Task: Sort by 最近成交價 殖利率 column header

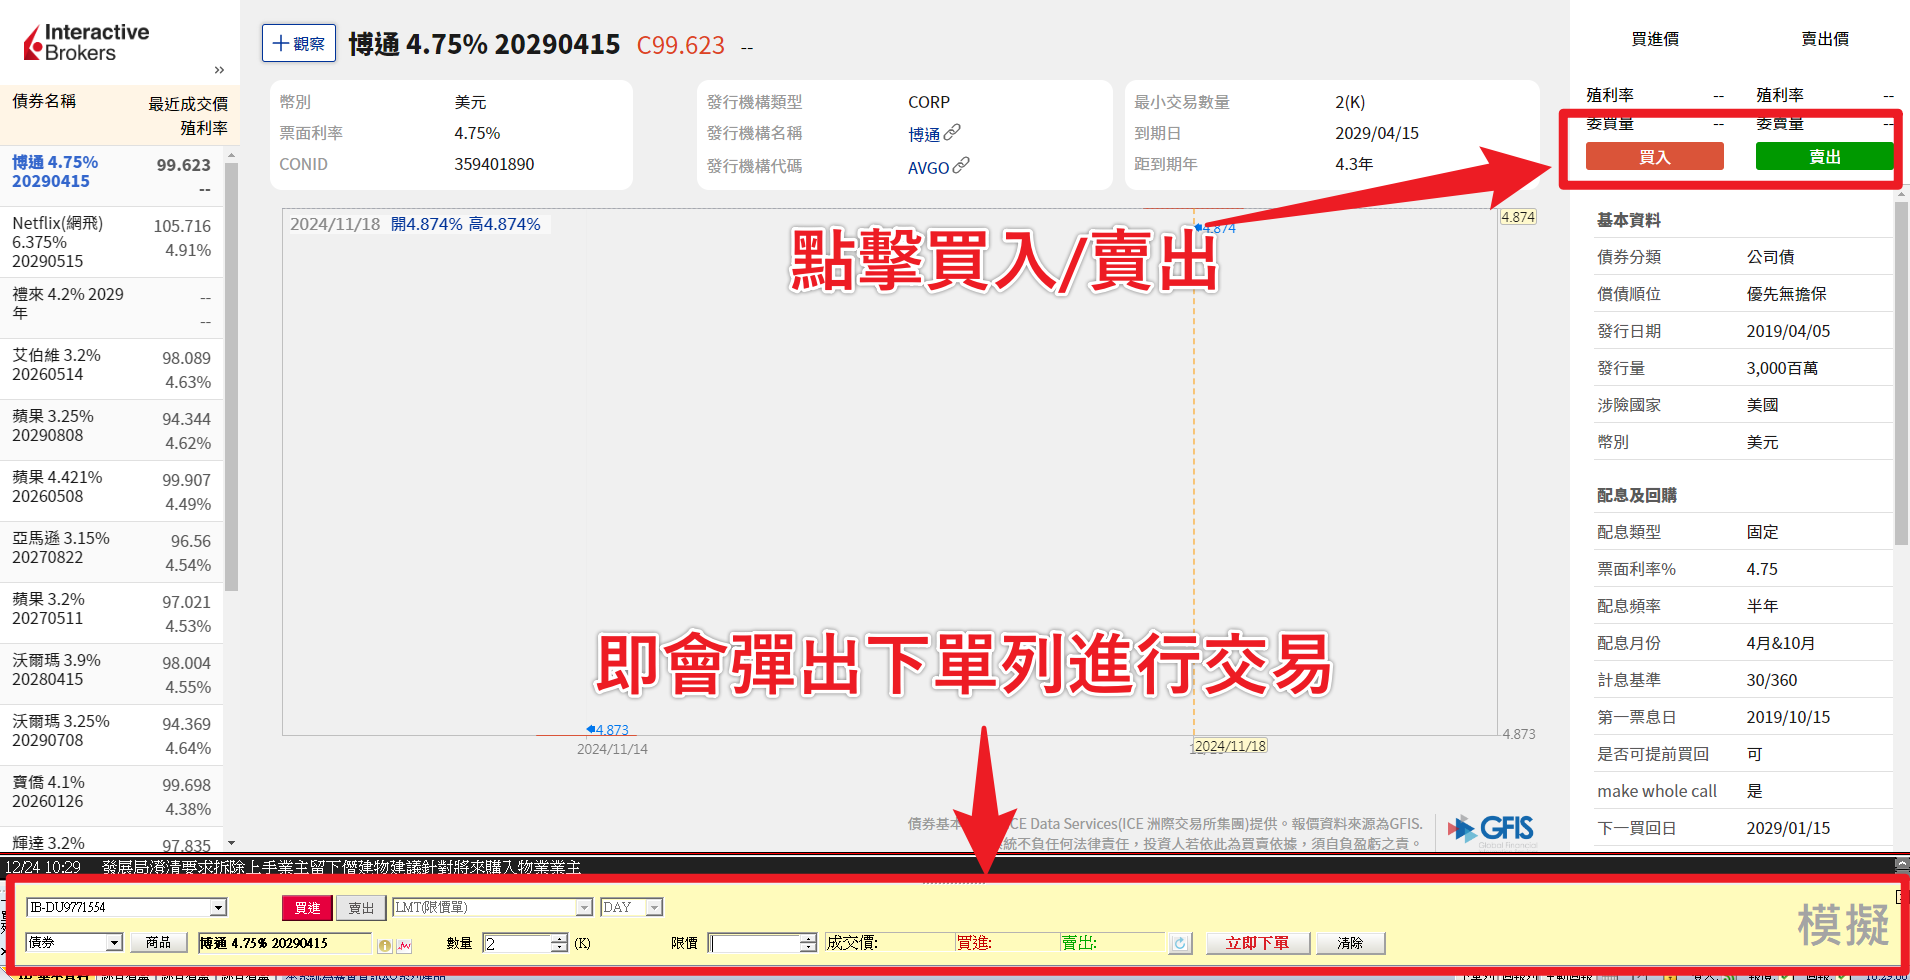Action: [x=188, y=116]
